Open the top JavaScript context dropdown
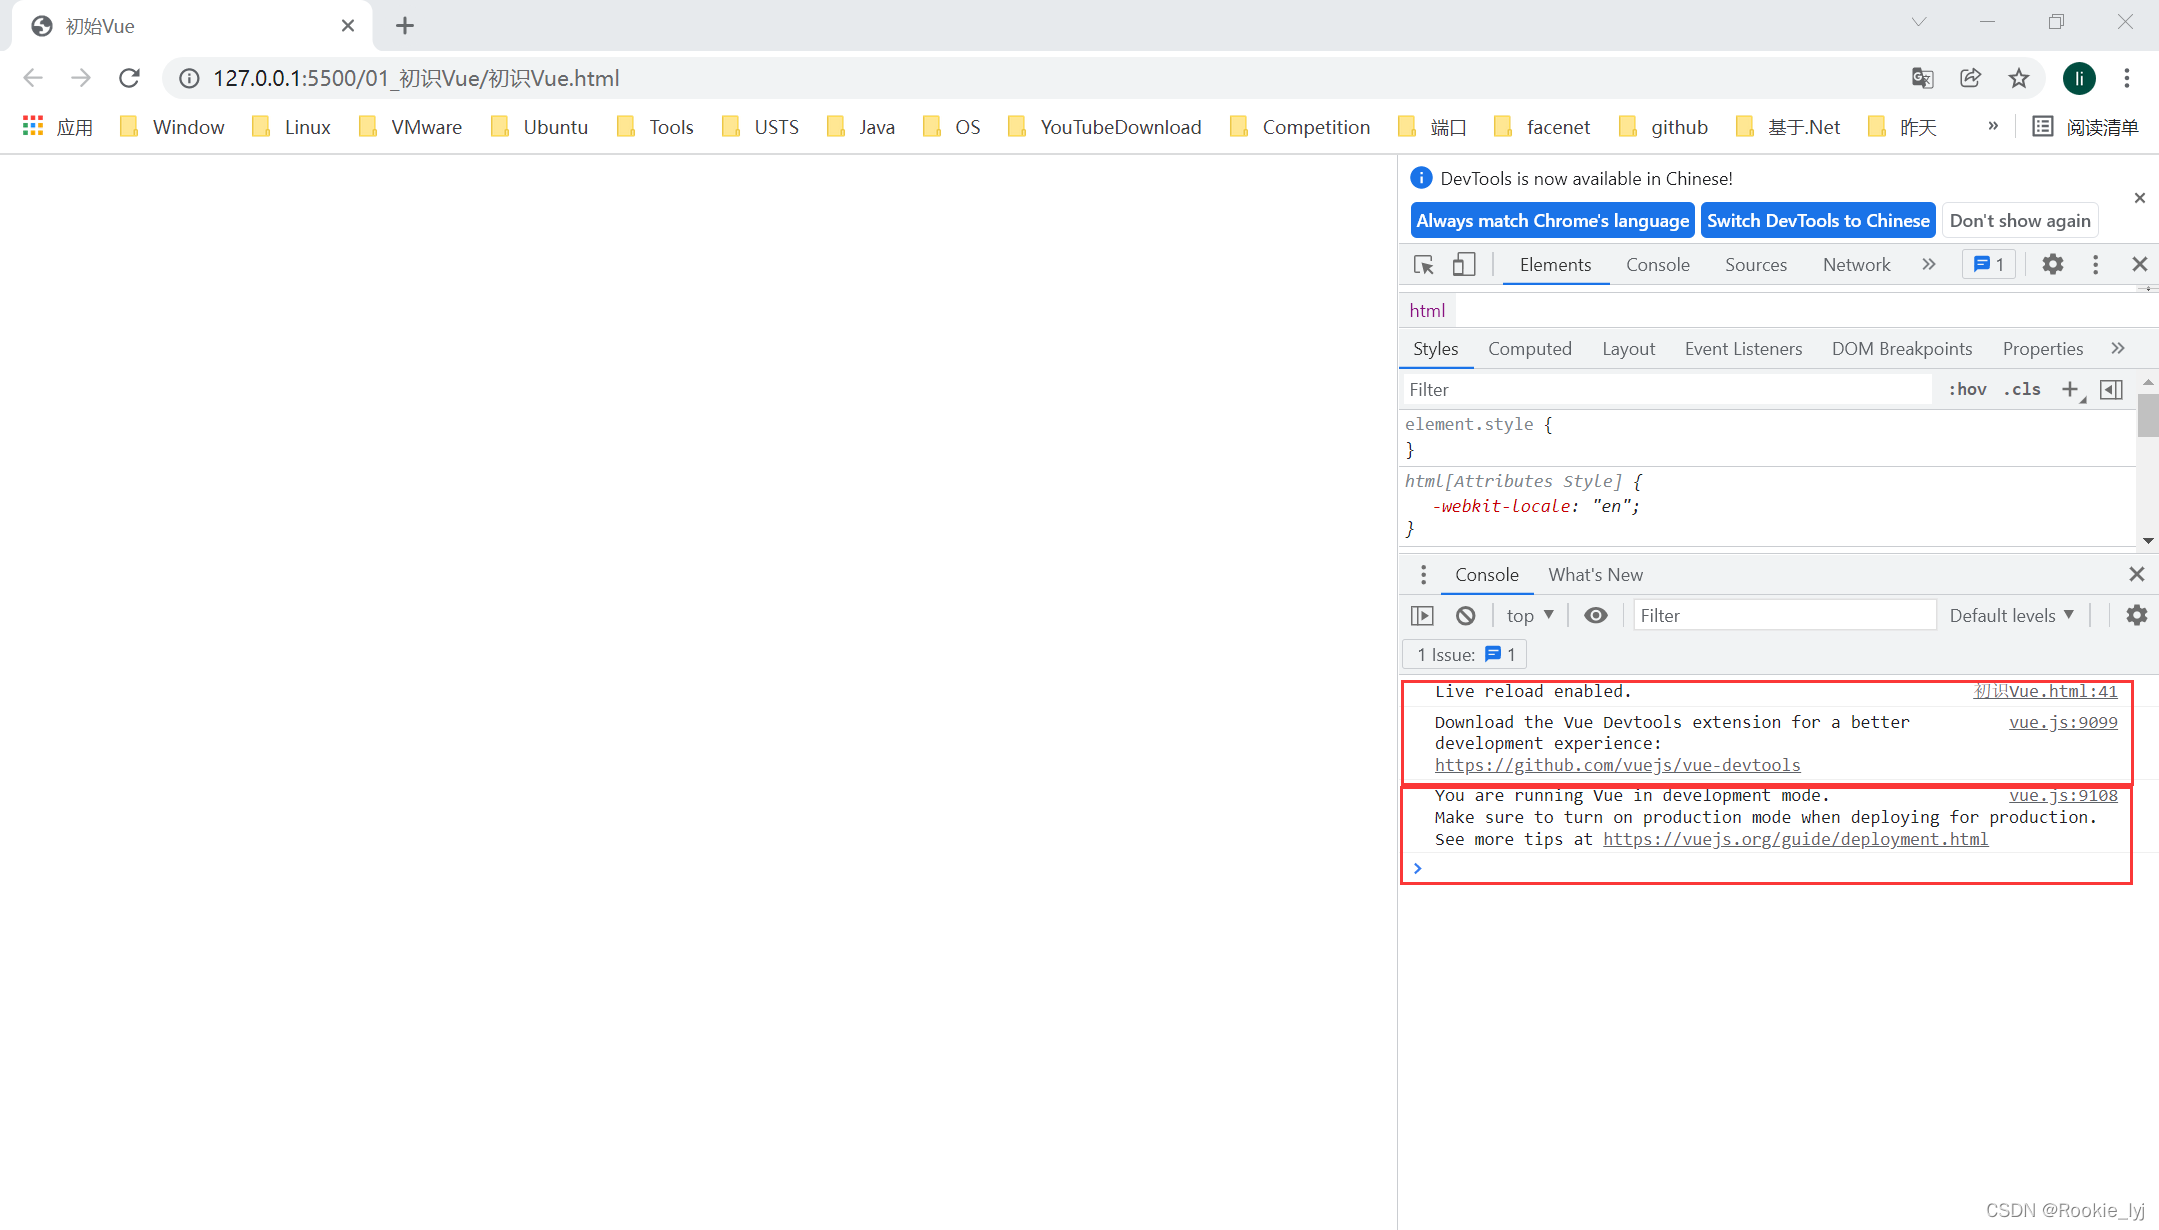Viewport: 2159px width, 1230px height. 1530,615
